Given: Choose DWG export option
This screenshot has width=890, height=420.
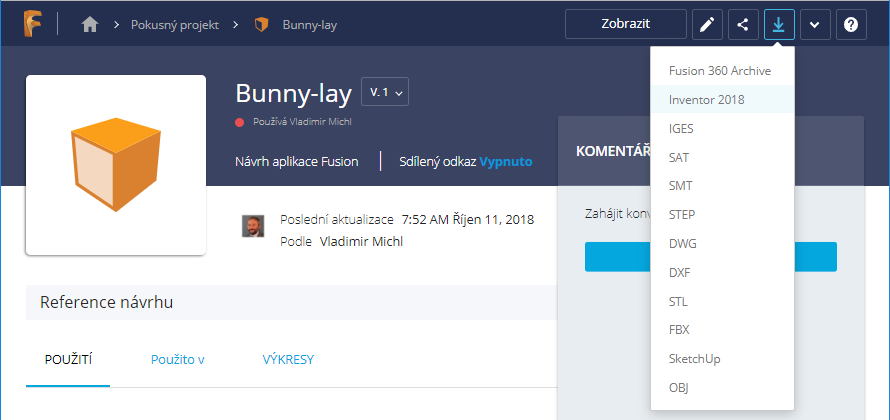Looking at the screenshot, I should (722, 243).
